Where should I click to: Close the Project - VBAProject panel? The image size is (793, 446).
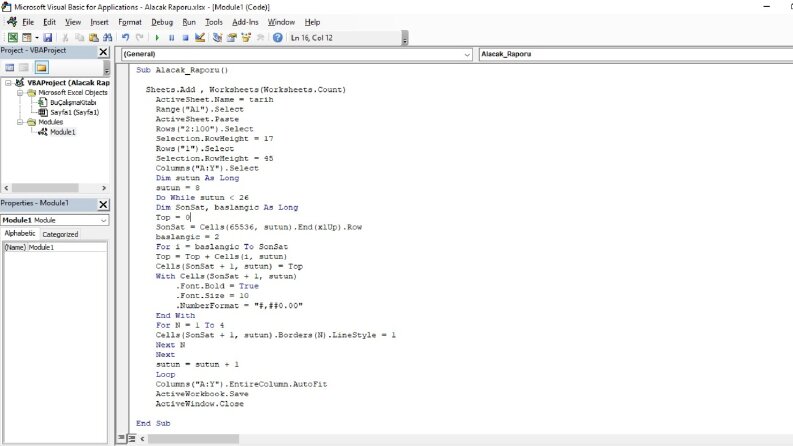point(103,52)
